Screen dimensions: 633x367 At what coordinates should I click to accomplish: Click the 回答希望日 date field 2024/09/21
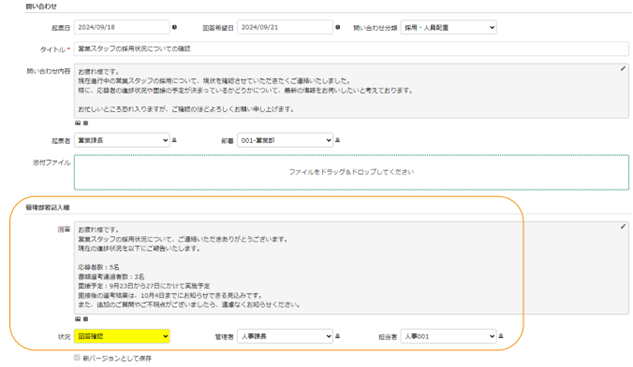(285, 27)
